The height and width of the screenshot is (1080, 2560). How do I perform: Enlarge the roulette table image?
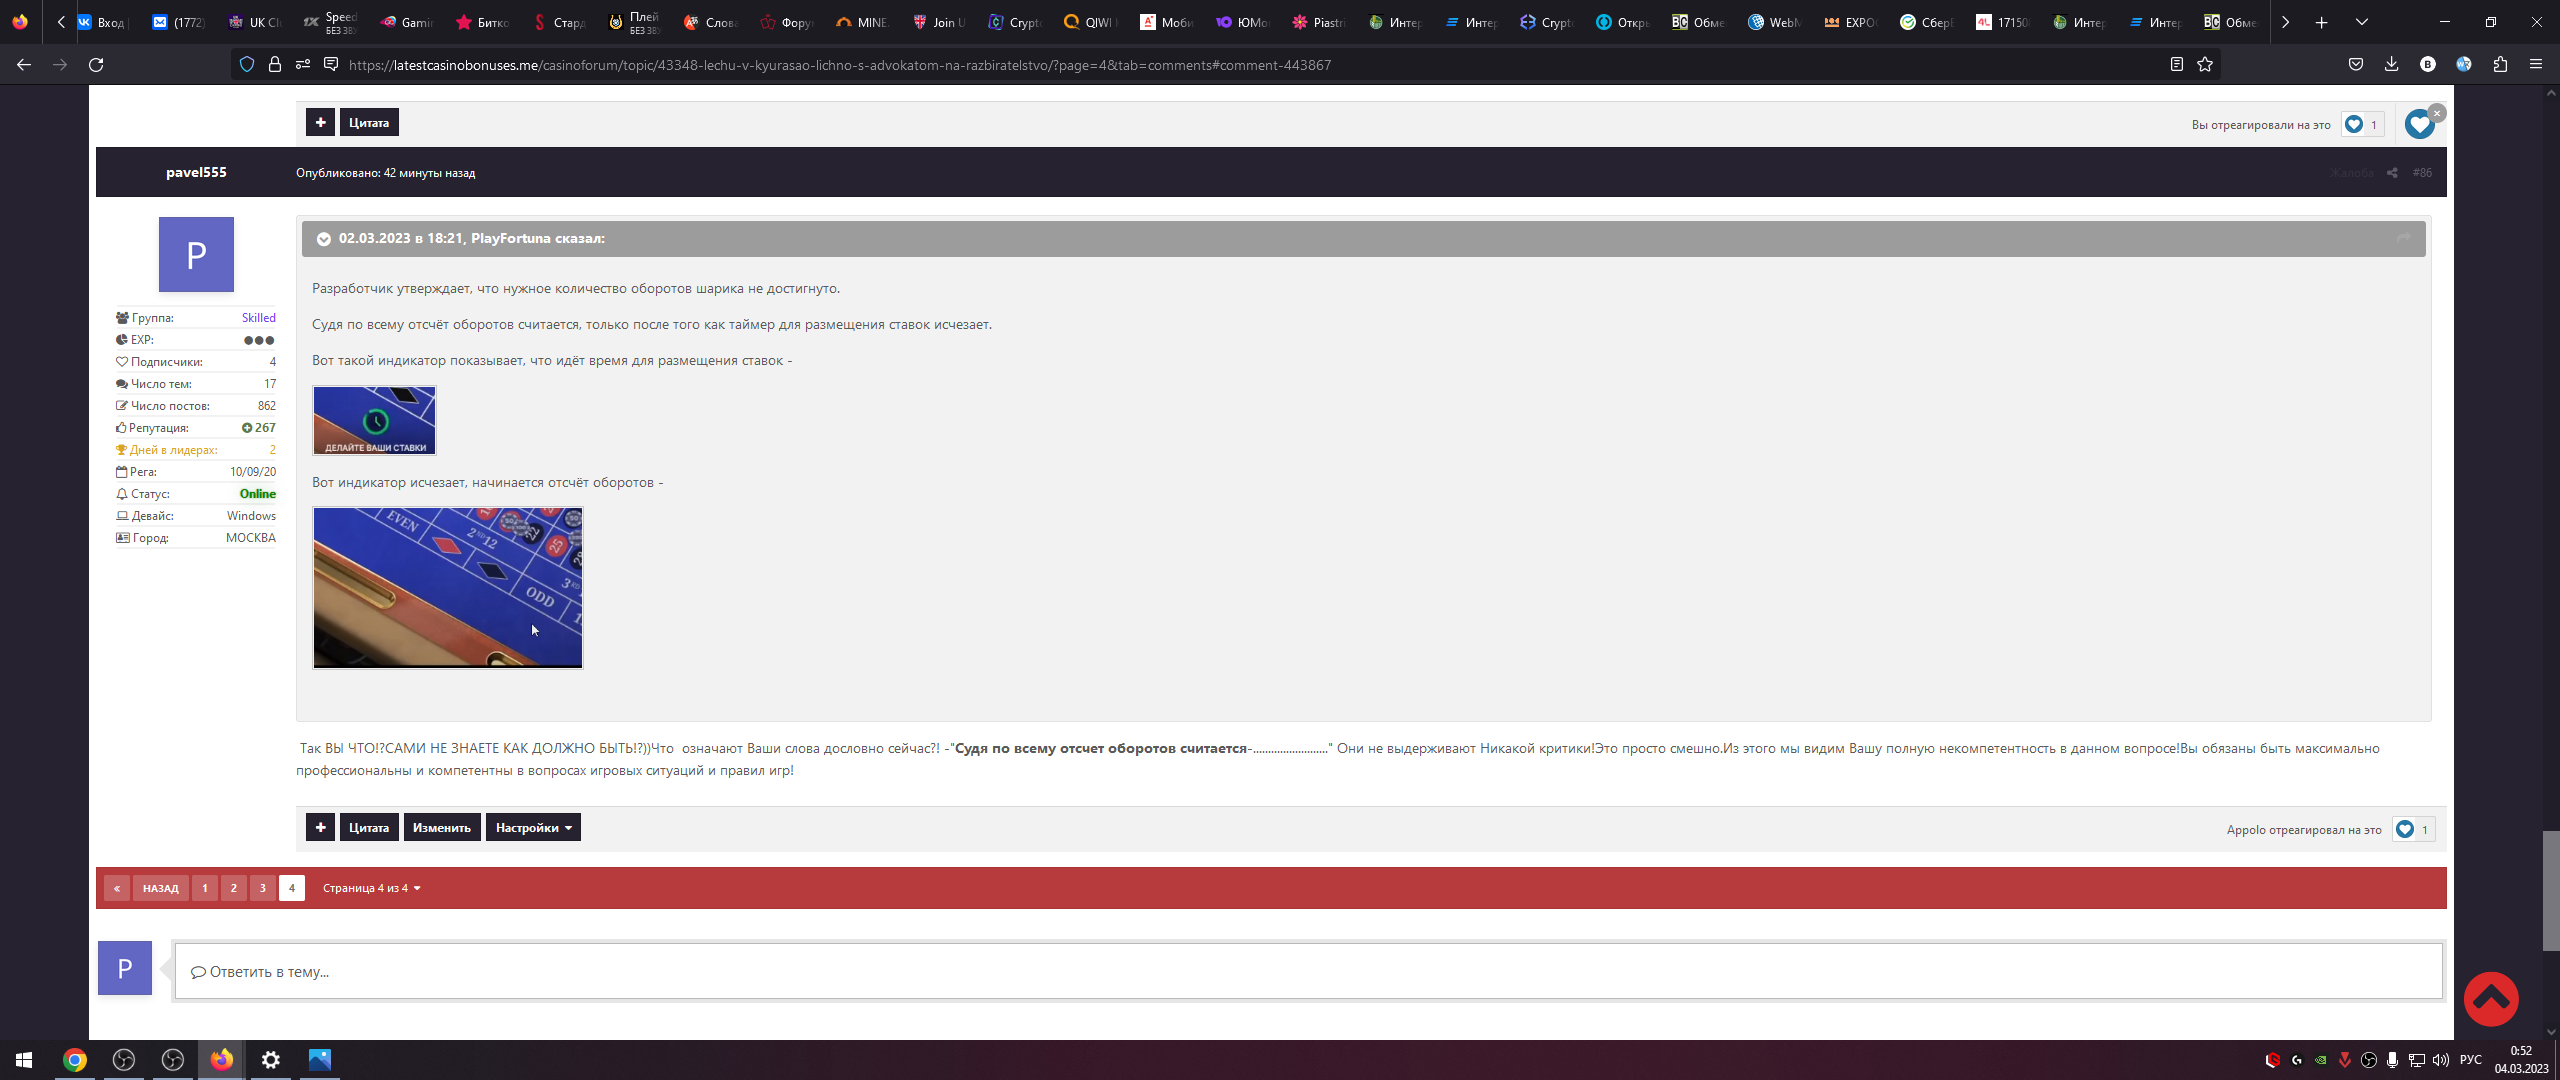(448, 587)
